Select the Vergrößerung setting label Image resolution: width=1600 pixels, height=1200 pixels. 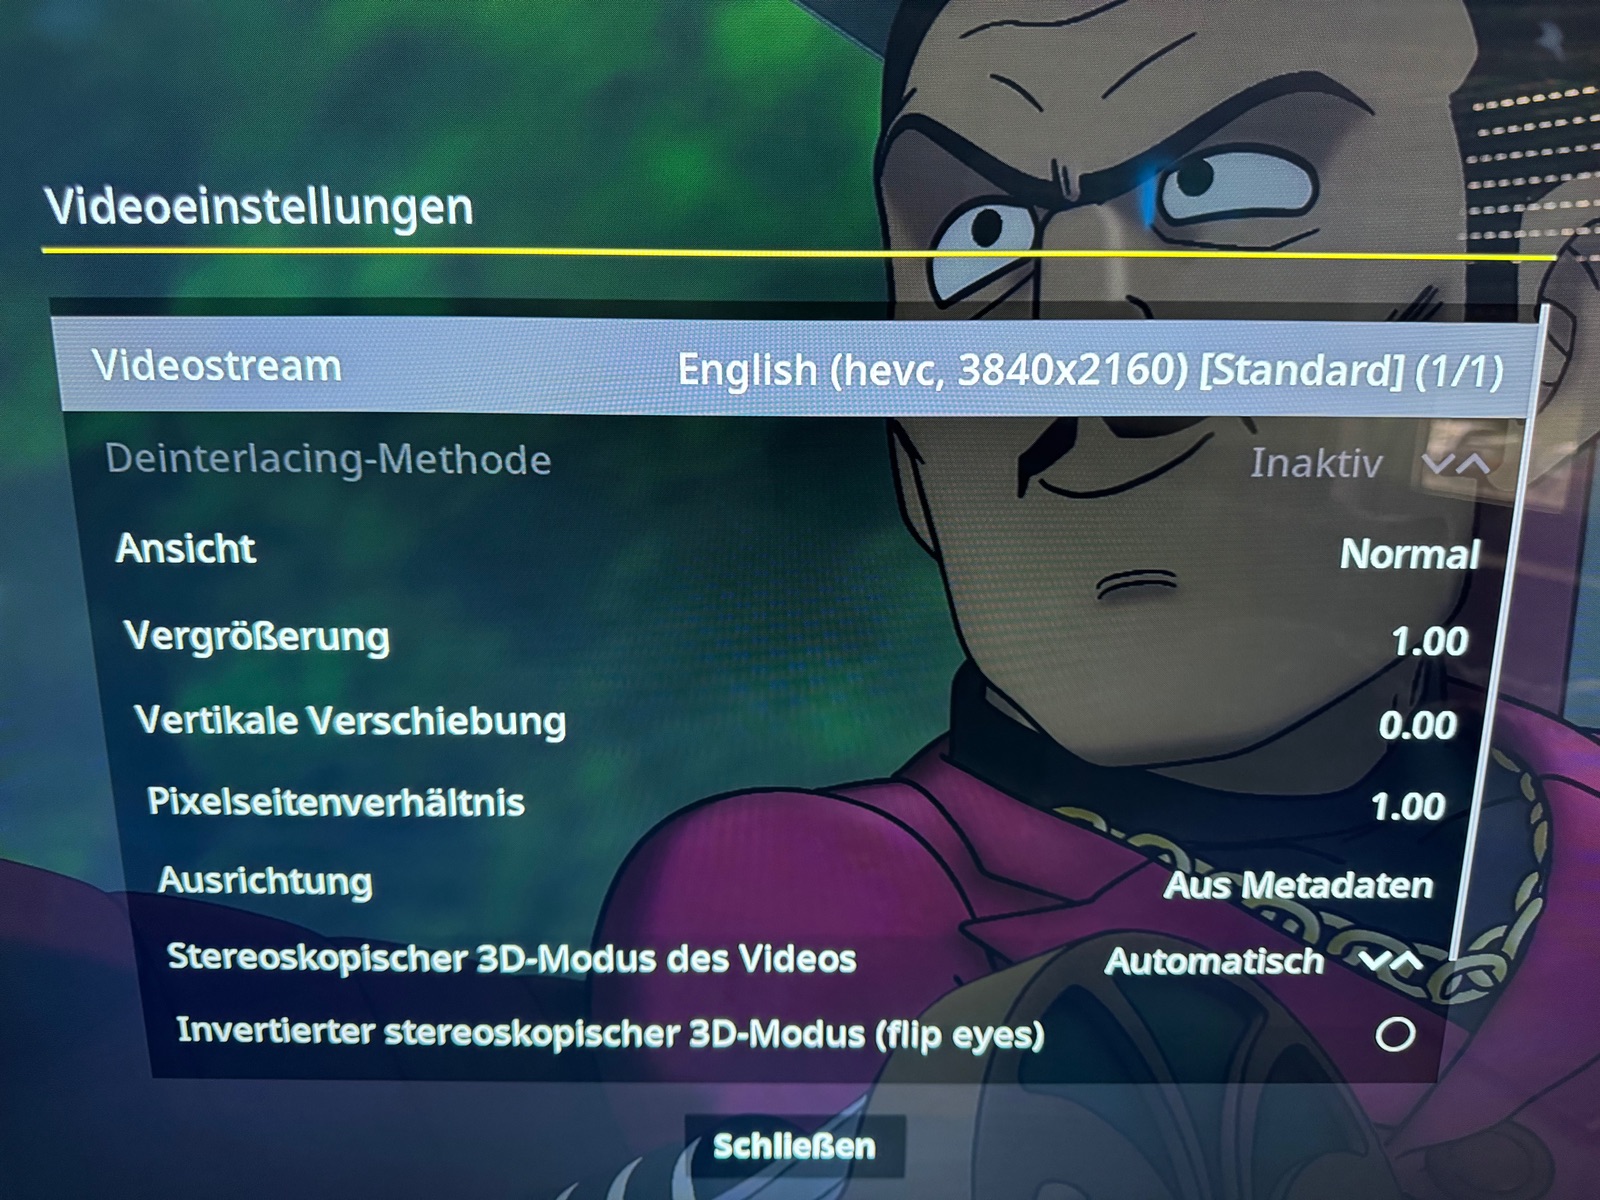point(257,636)
